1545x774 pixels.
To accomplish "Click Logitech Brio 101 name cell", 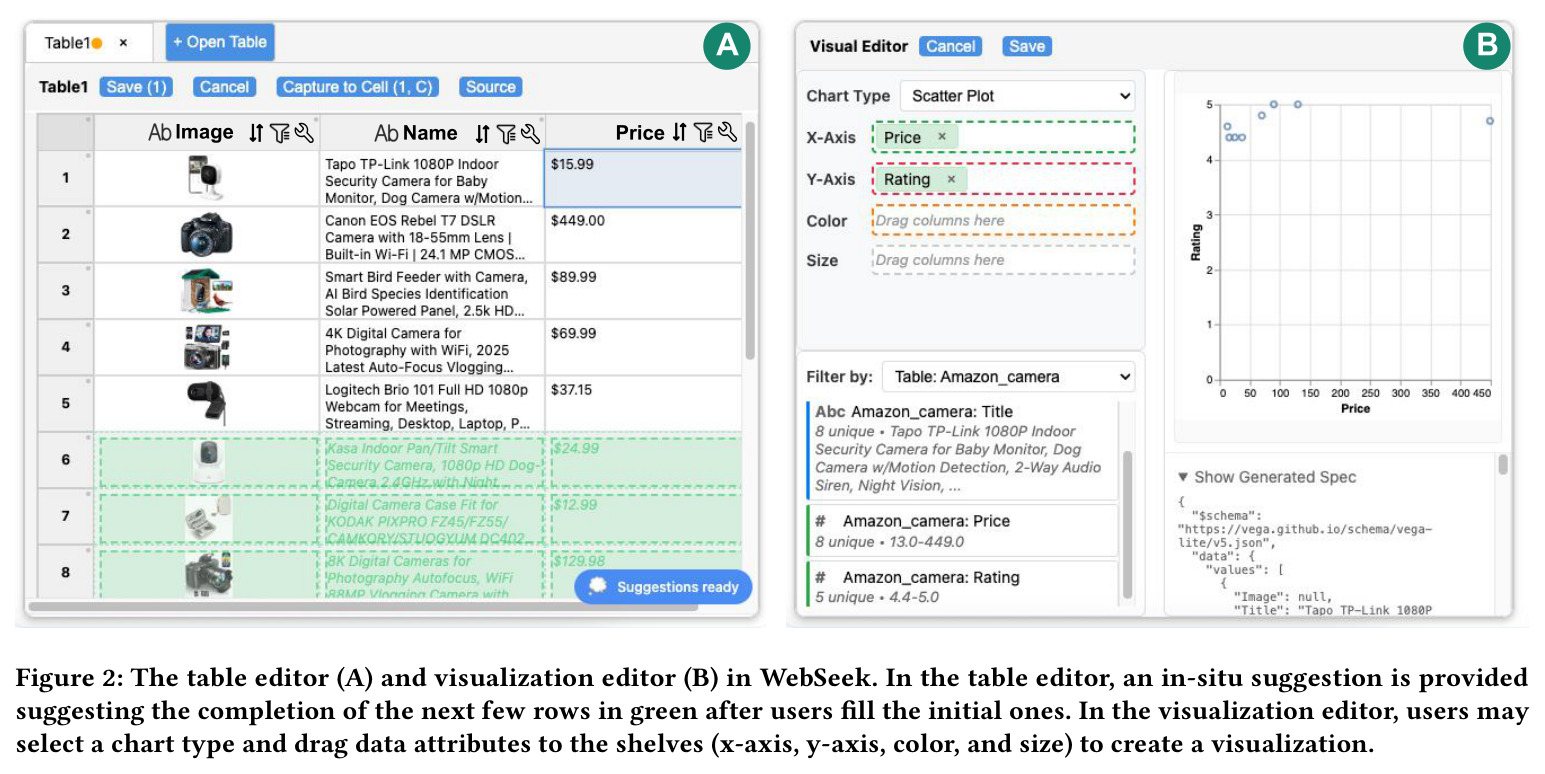I will pyautogui.click(x=432, y=404).
